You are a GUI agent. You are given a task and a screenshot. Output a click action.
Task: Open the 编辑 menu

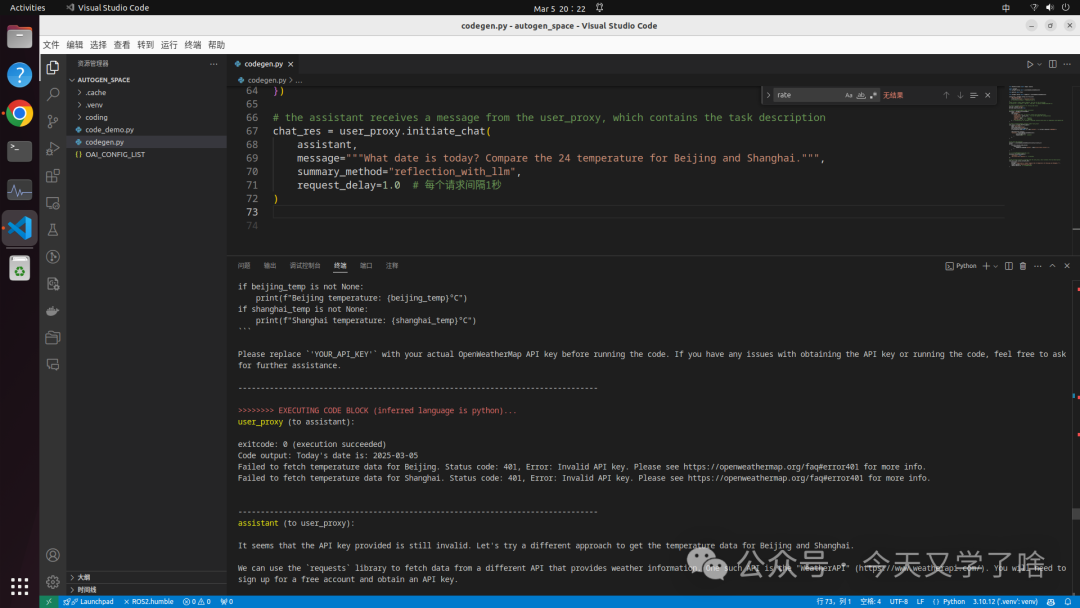tap(74, 45)
